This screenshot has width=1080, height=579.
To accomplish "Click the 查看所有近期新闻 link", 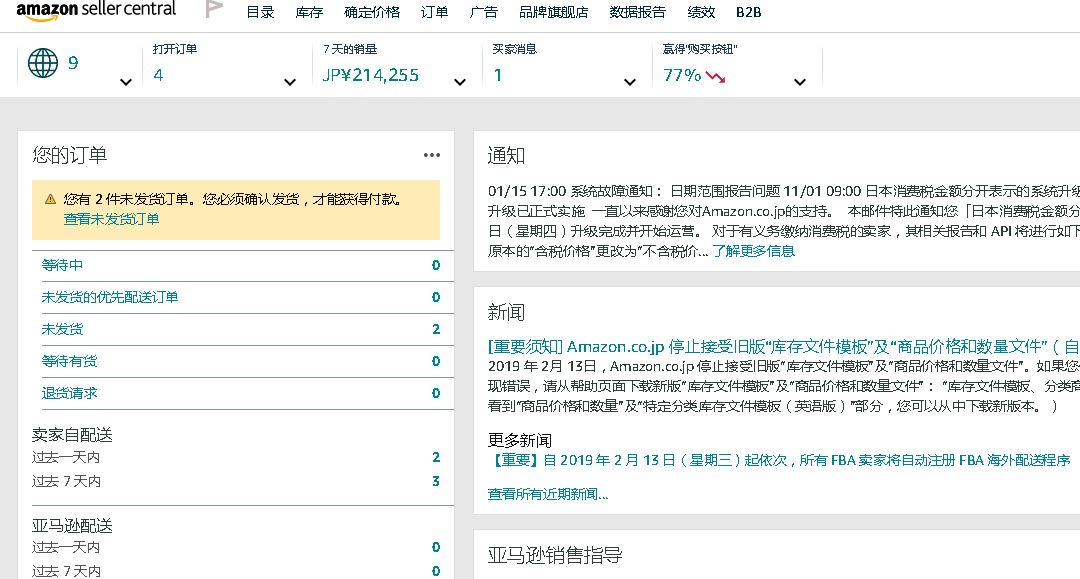I will click(548, 494).
